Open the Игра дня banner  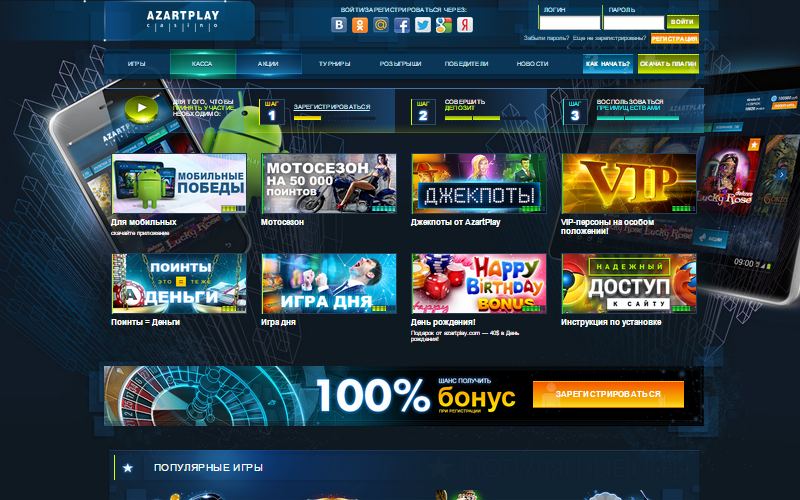[329, 284]
